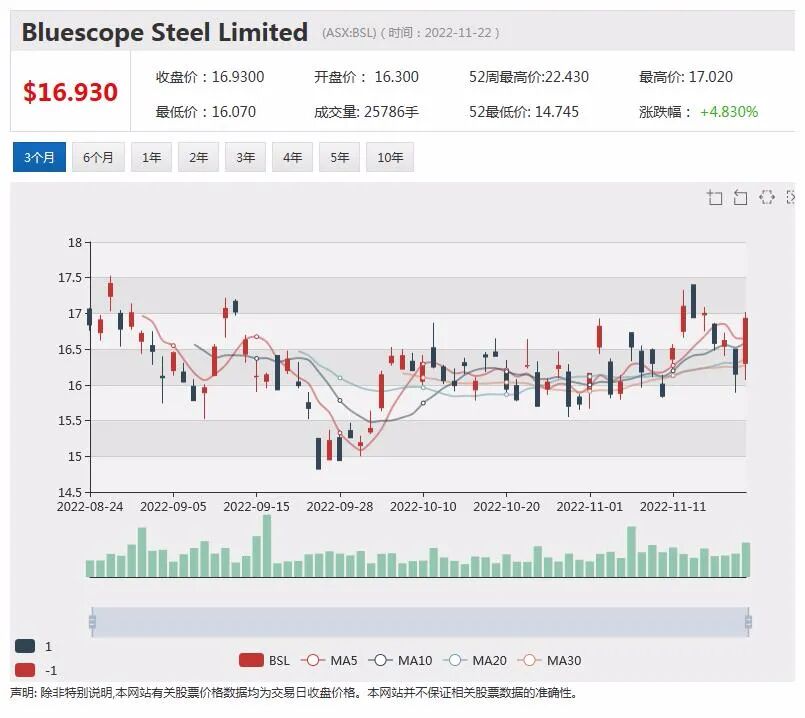This screenshot has height=718, width=805.
Task: Click the tallest volume bar near 2022-09-15
Action: (267, 546)
